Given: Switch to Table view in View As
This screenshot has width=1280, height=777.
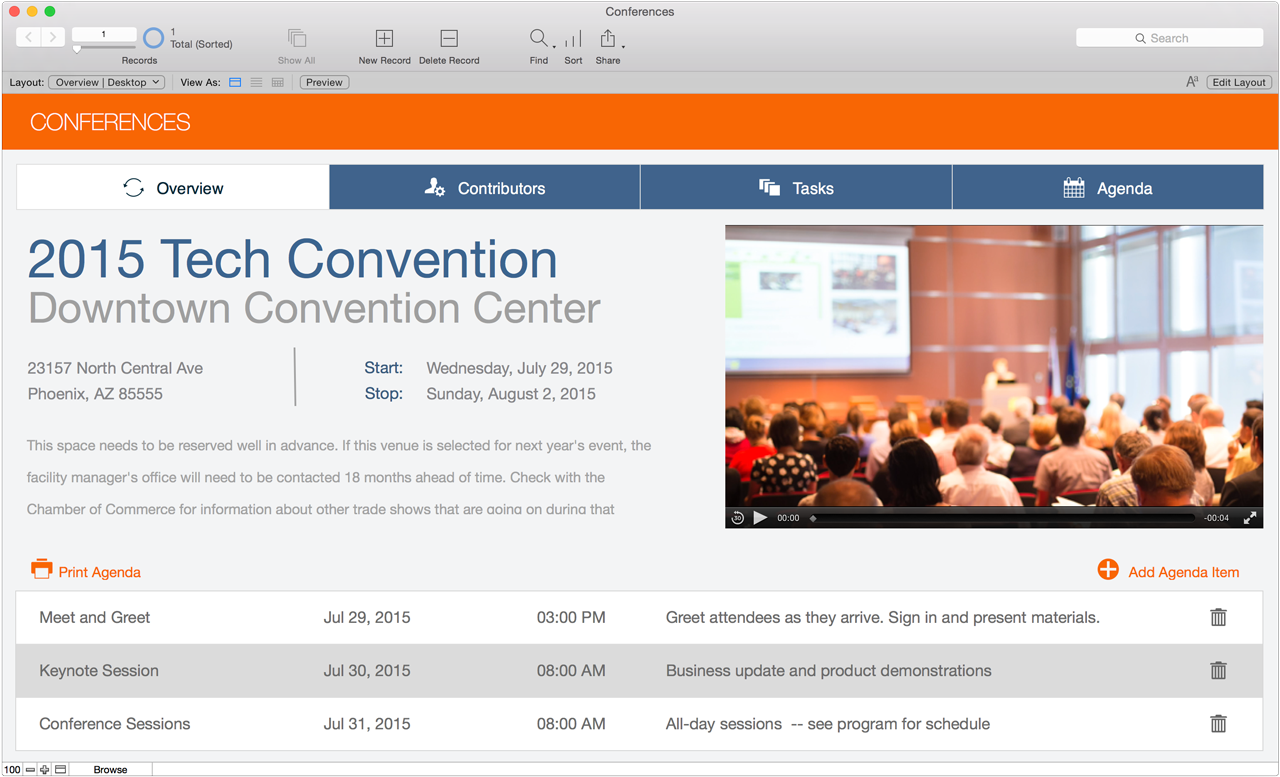Looking at the screenshot, I should click(278, 83).
